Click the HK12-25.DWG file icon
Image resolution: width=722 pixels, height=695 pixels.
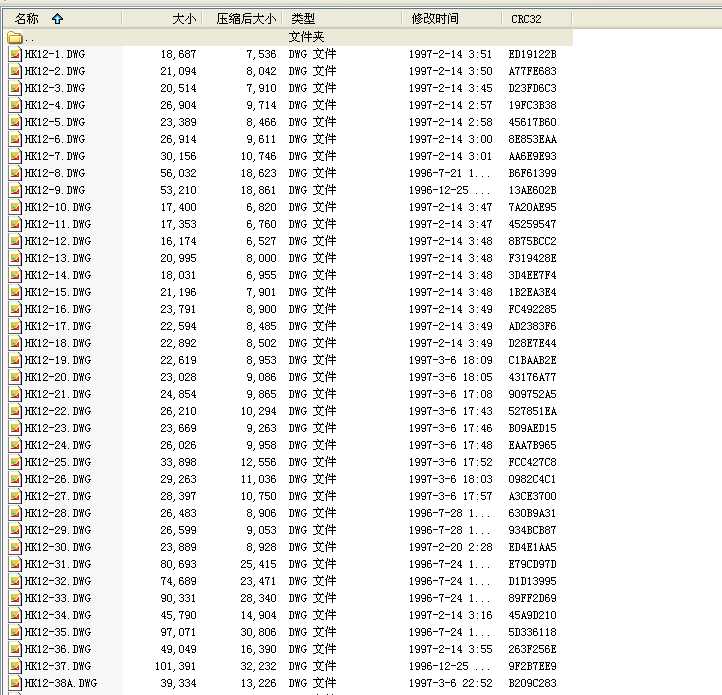click(15, 462)
